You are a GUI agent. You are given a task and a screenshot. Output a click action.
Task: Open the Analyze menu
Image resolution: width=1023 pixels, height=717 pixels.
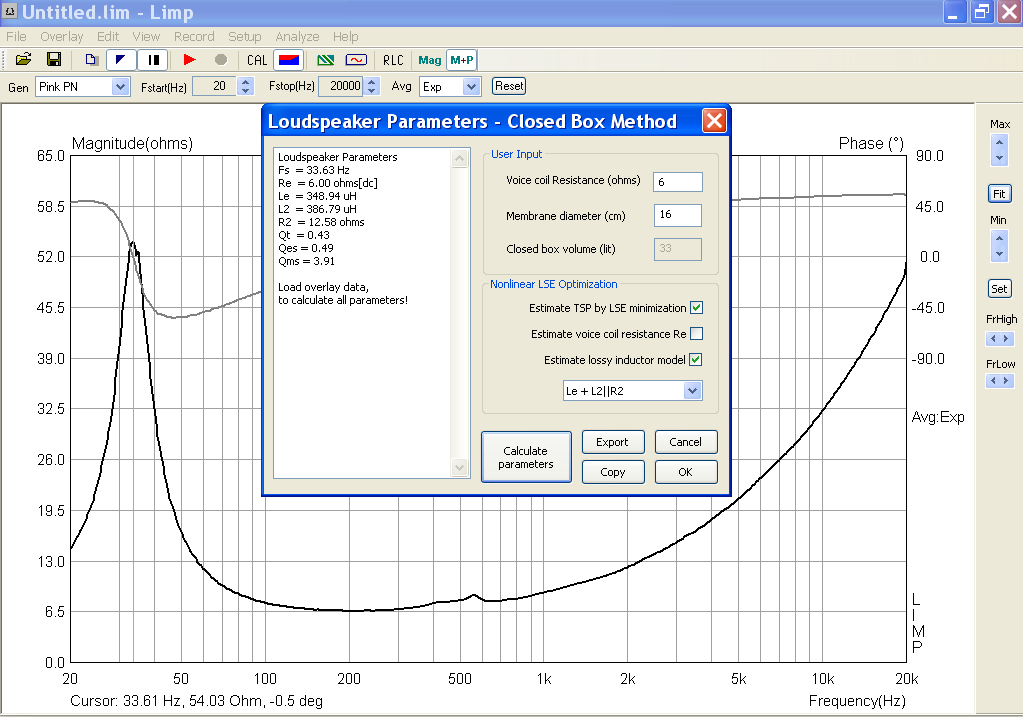coord(297,37)
